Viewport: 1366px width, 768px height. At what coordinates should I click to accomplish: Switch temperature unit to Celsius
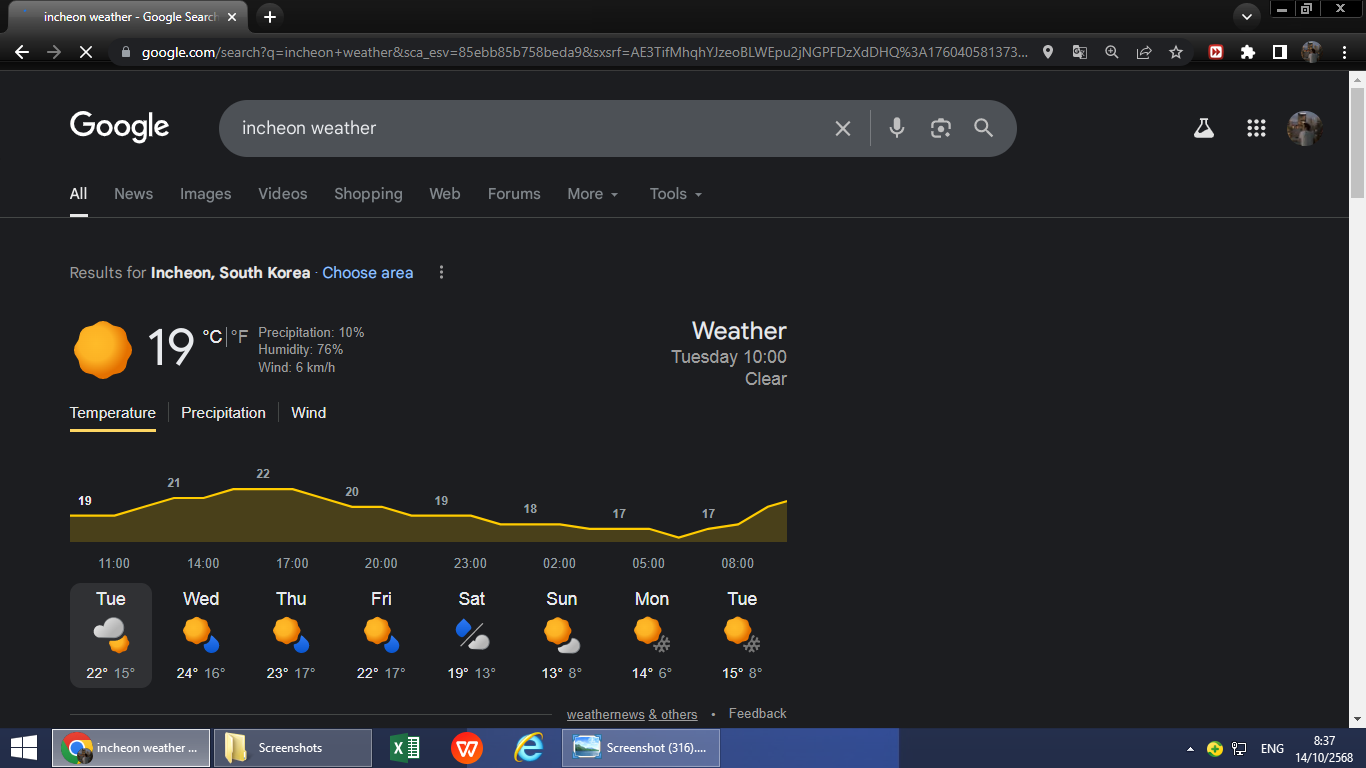click(x=212, y=337)
